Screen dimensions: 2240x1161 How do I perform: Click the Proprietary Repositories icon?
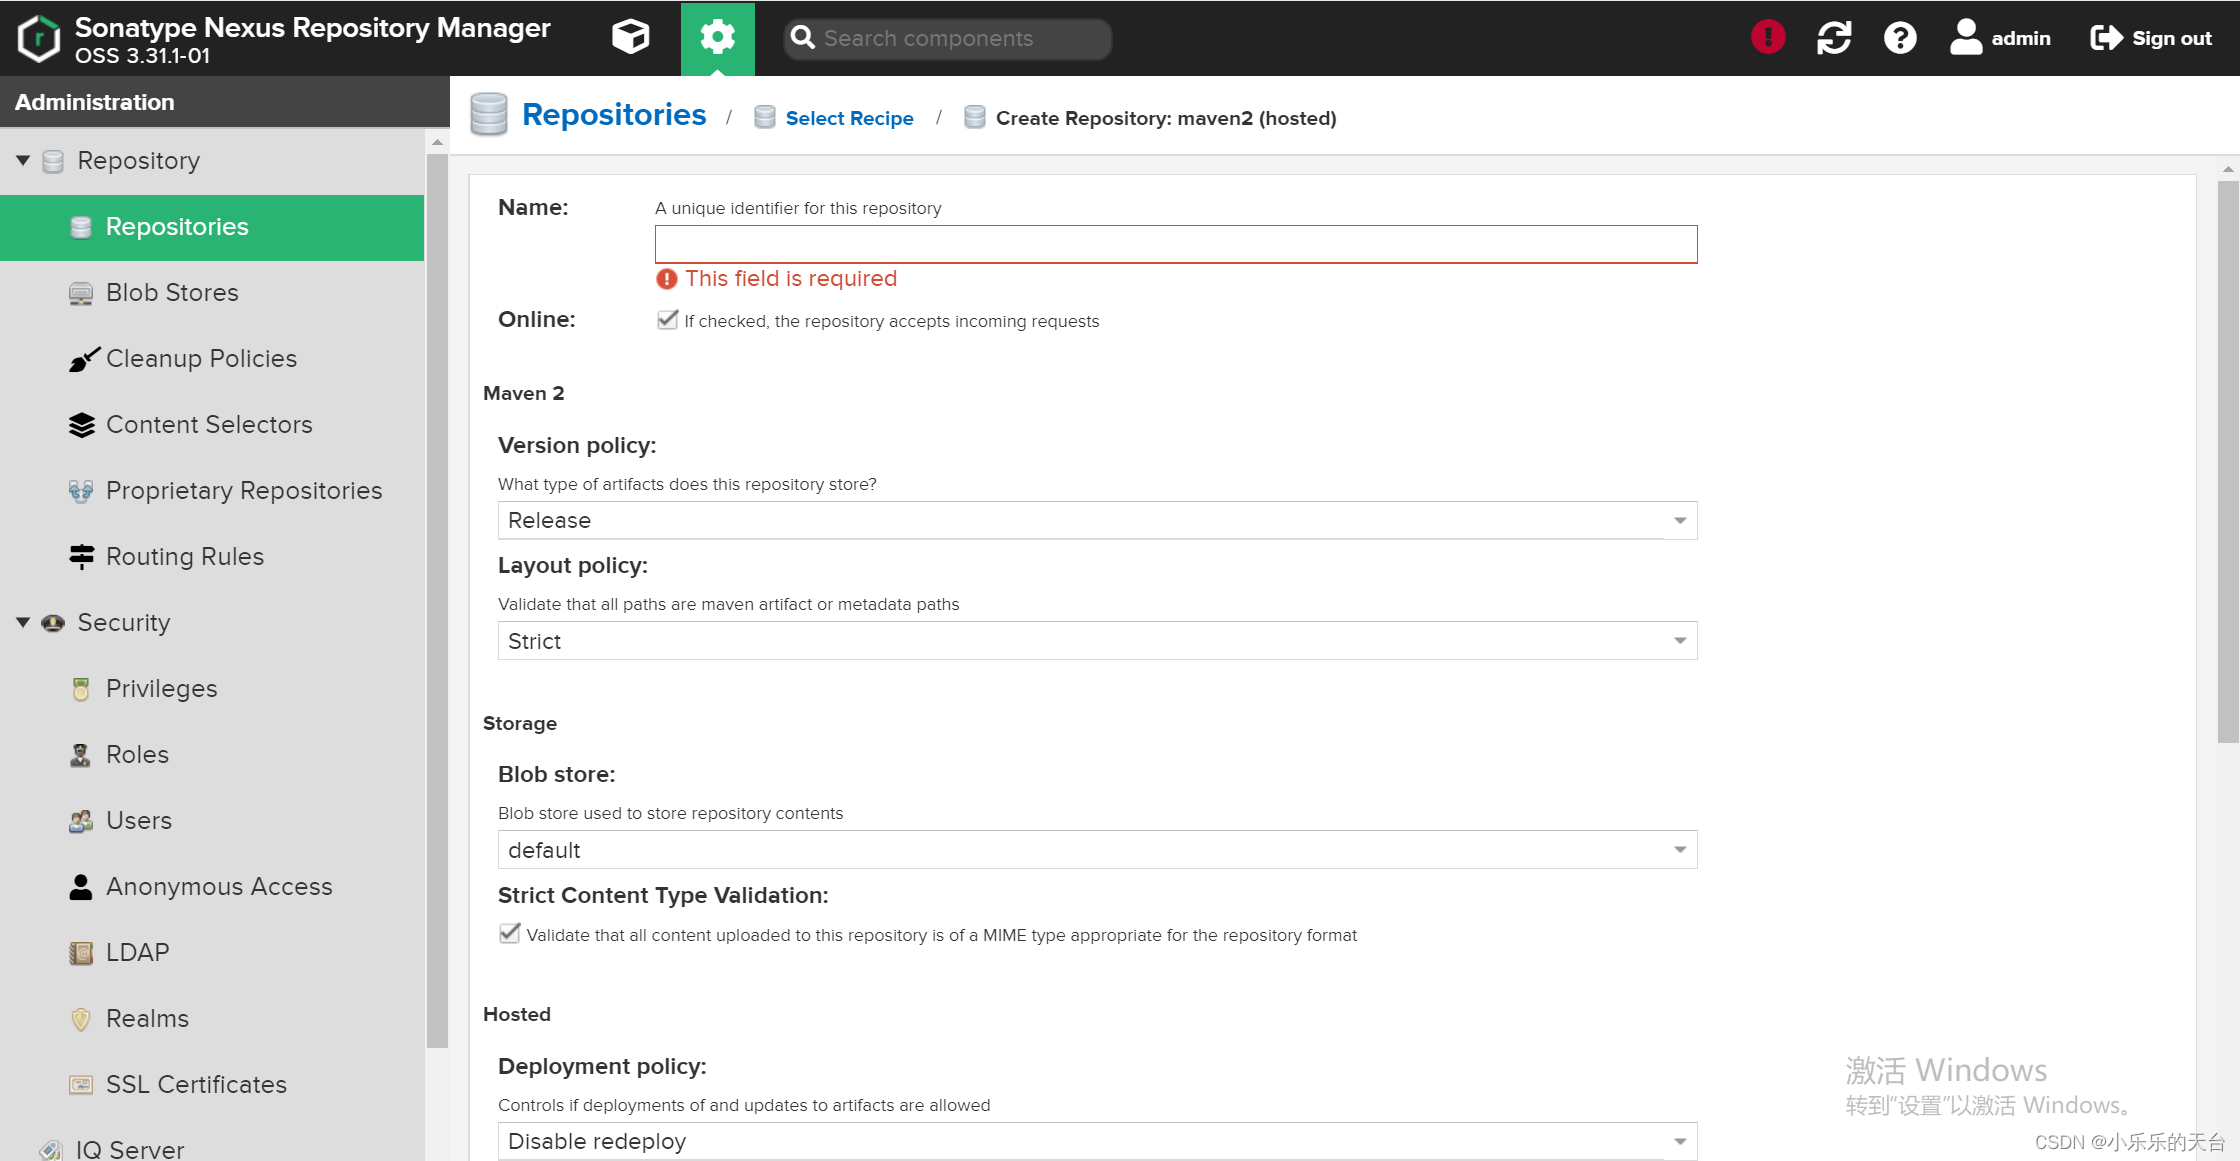pos(81,491)
